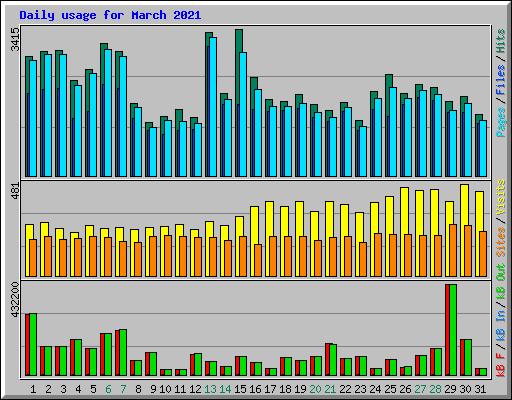The height and width of the screenshot is (400, 512).
Task: Click day label 31 on the x-axis
Action: (x=480, y=389)
